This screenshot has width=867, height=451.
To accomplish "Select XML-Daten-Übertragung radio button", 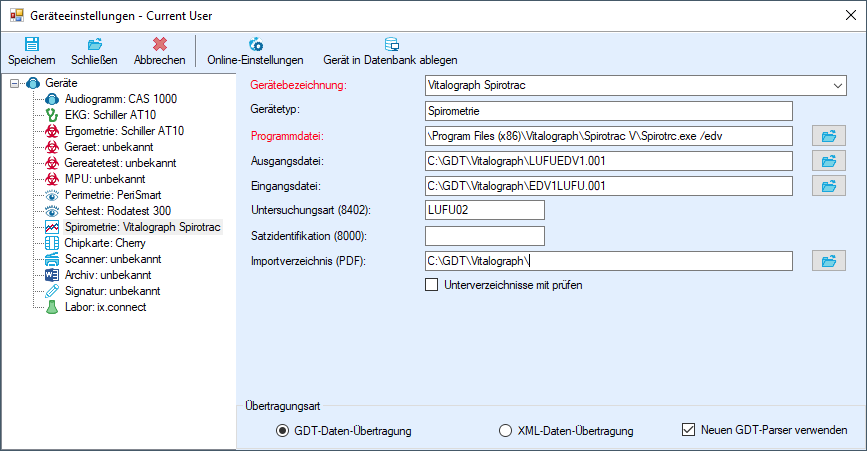I will point(505,431).
